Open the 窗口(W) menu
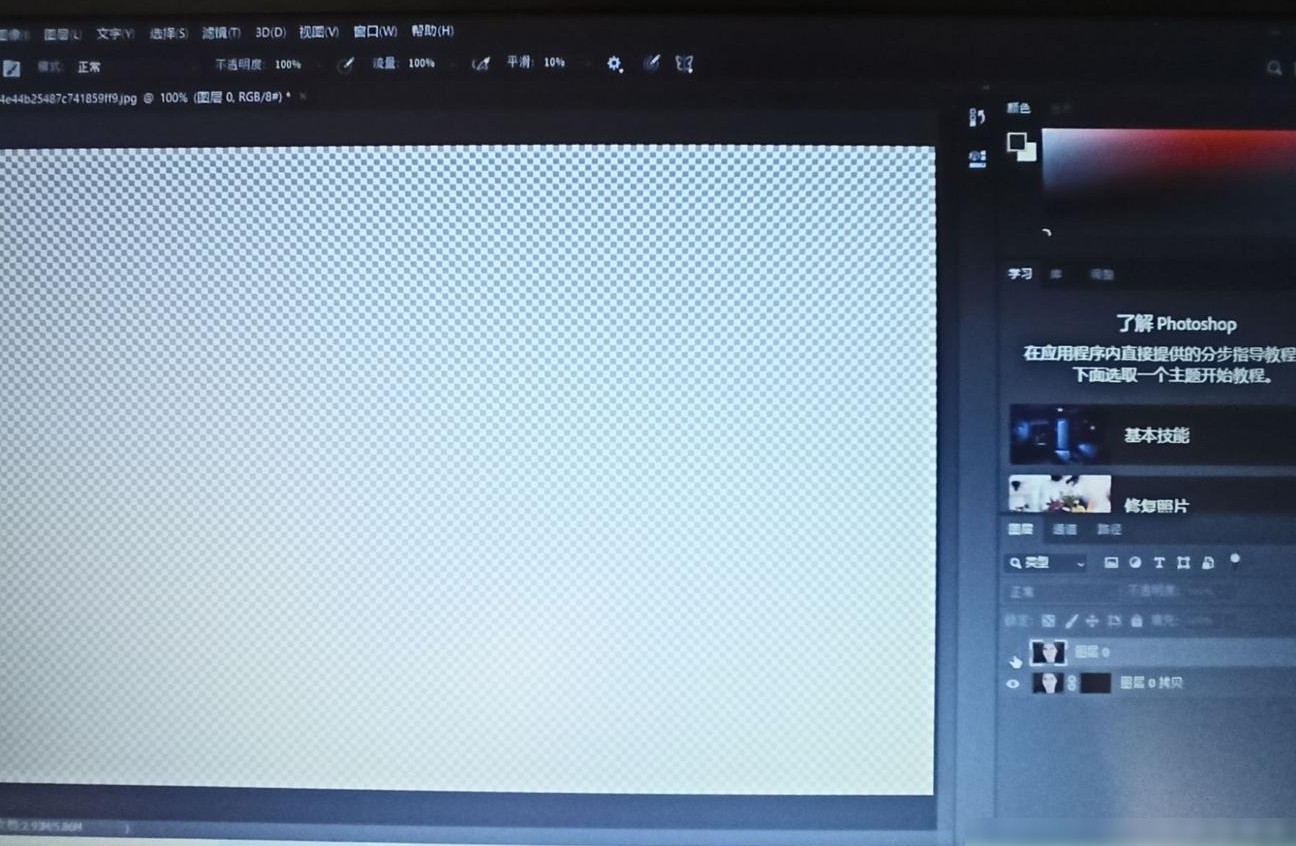The width and height of the screenshot is (1296, 846). 375,31
